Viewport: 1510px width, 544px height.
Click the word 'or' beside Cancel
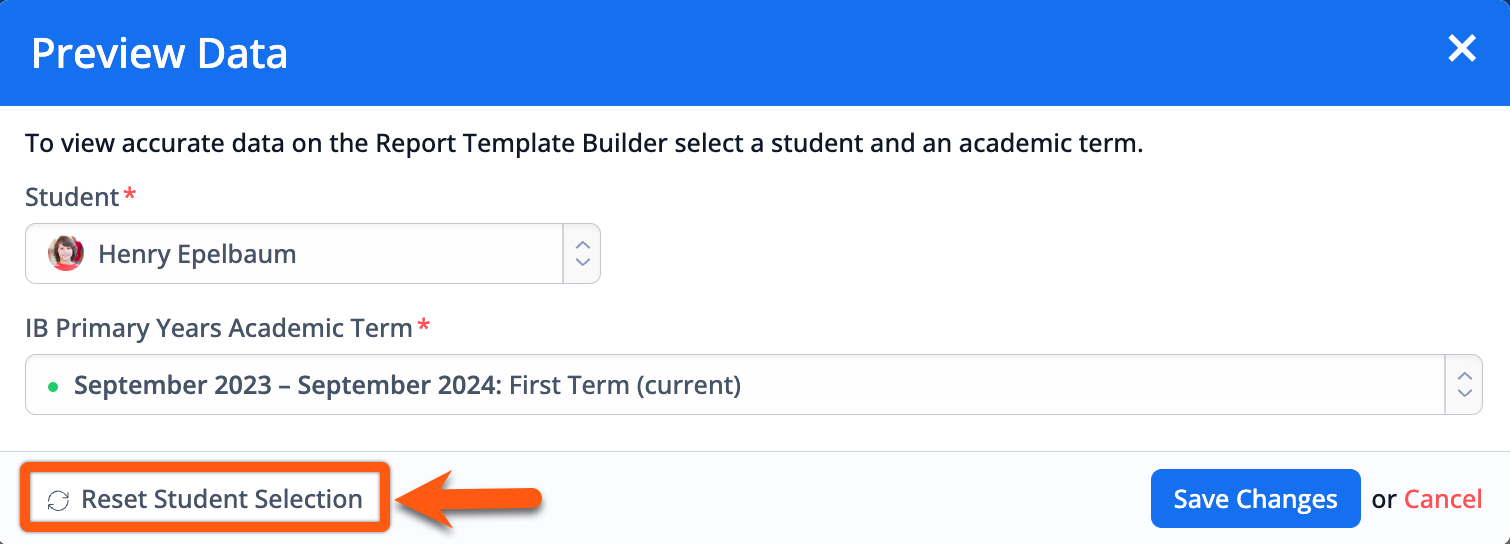pyautogui.click(x=1384, y=499)
